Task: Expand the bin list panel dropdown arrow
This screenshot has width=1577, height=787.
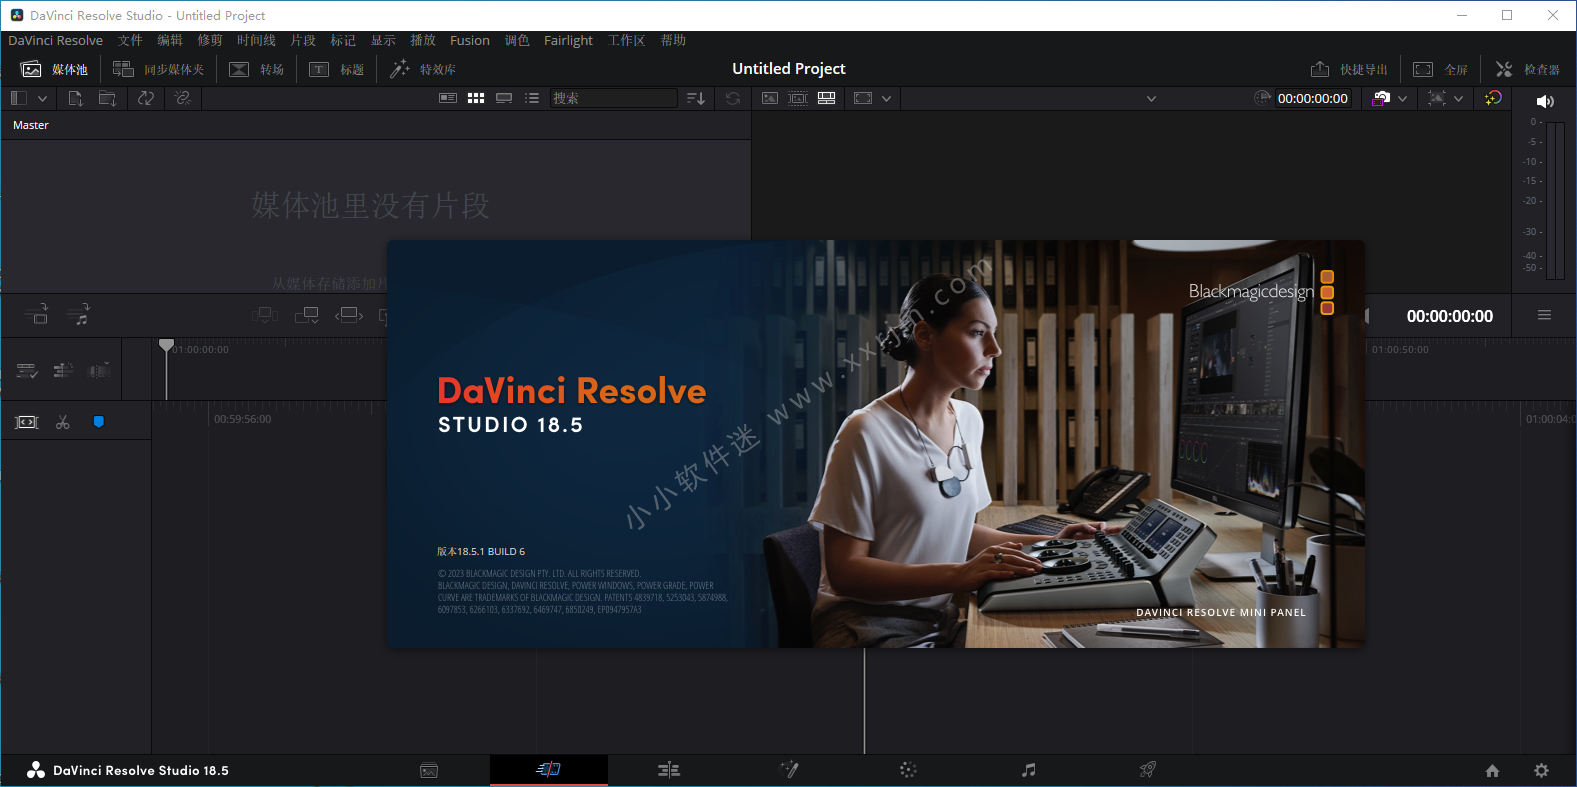Action: (x=42, y=98)
